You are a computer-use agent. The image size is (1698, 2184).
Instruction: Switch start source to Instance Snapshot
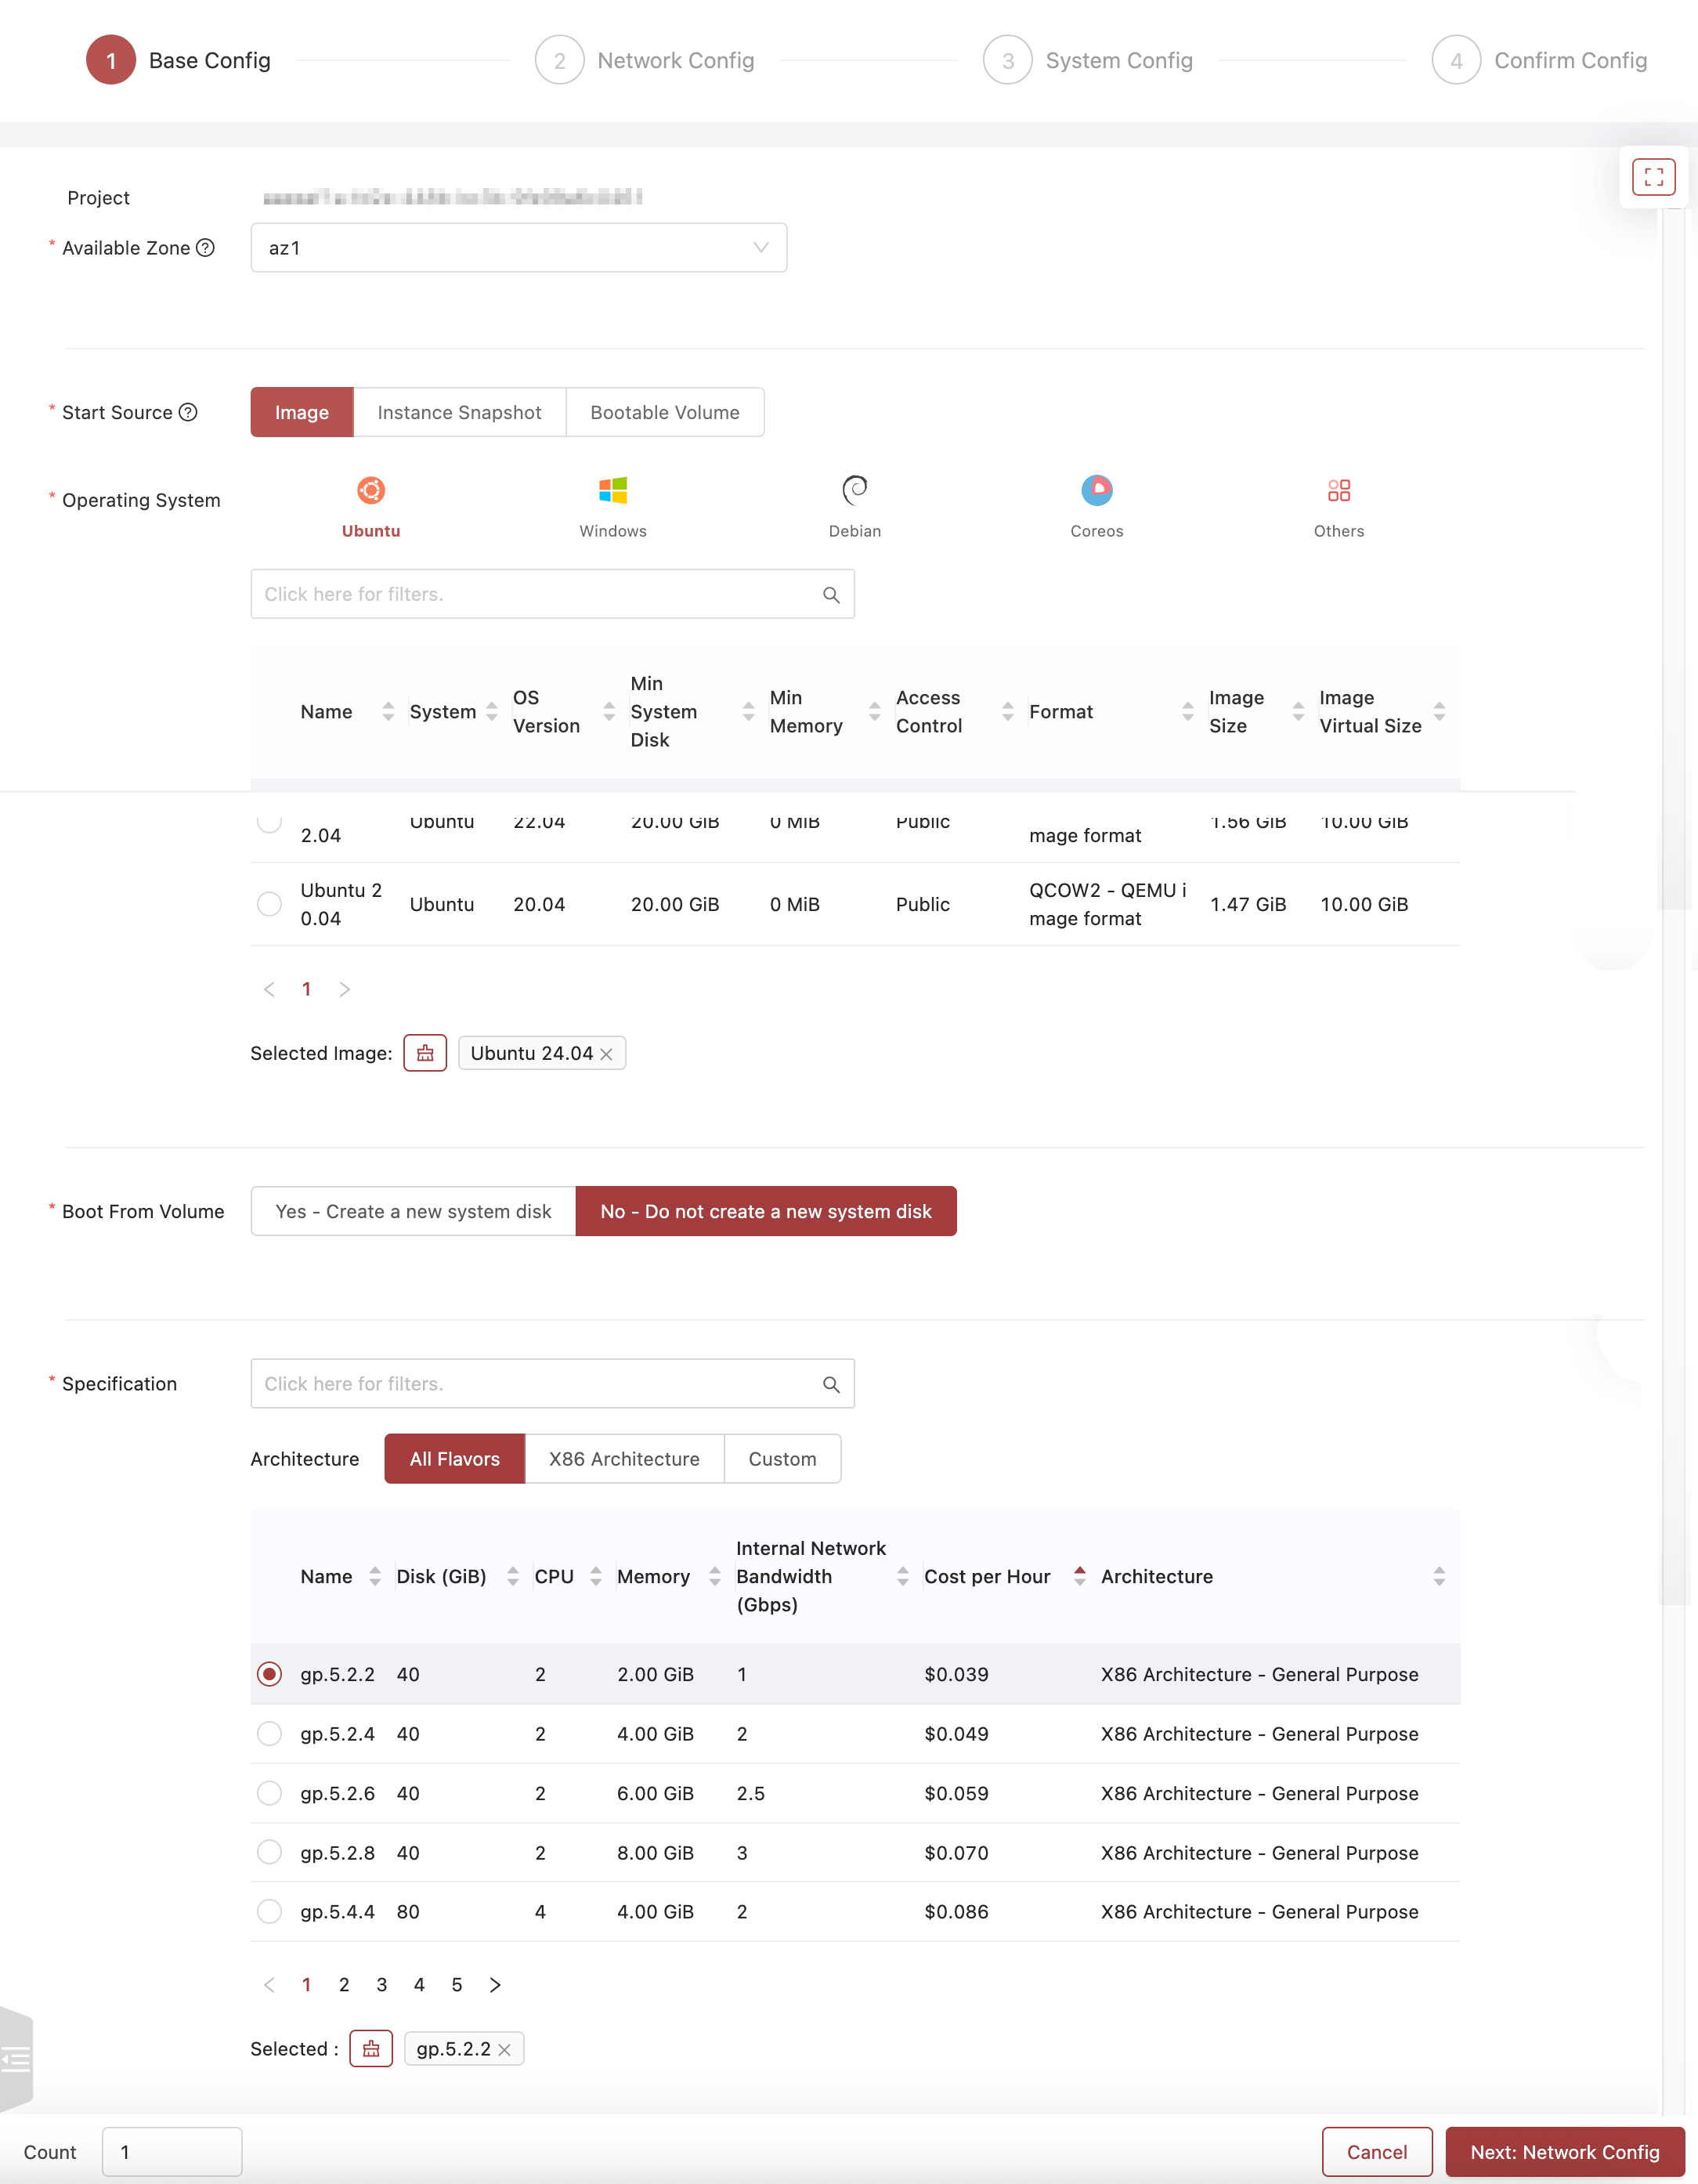459,413
